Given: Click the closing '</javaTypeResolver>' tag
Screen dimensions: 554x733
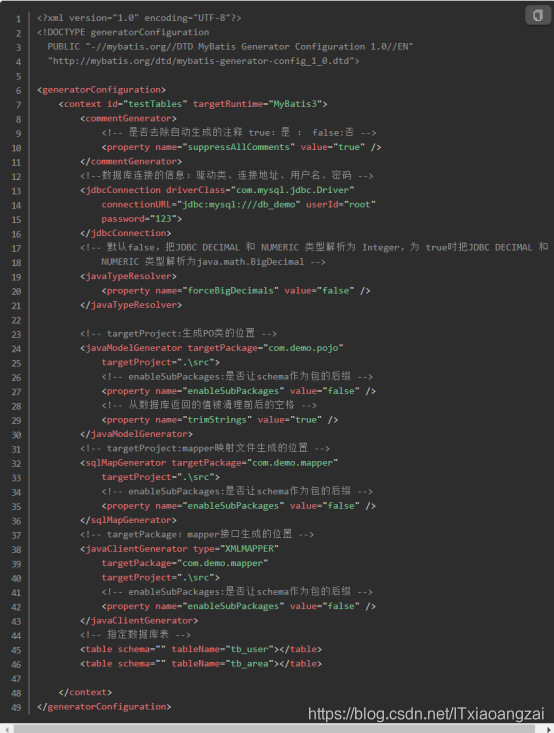Looking at the screenshot, I should (x=131, y=305).
